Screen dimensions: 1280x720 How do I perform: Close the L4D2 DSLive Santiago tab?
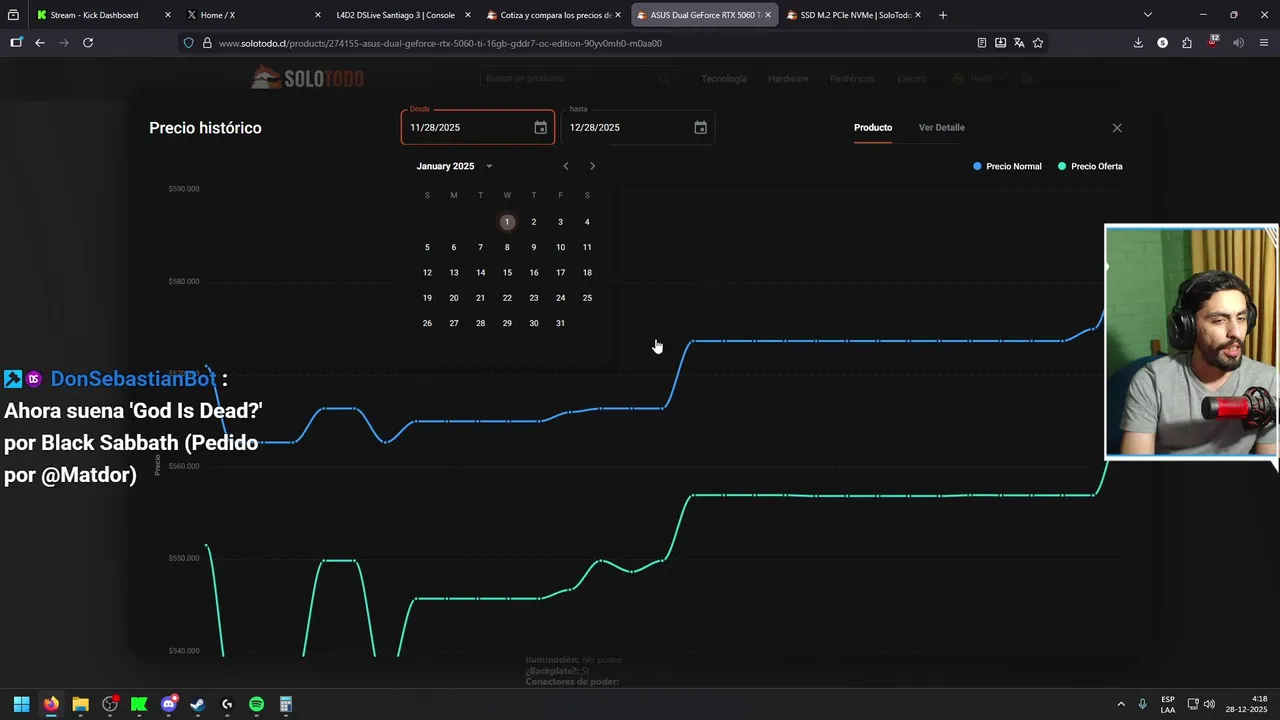[x=467, y=15]
